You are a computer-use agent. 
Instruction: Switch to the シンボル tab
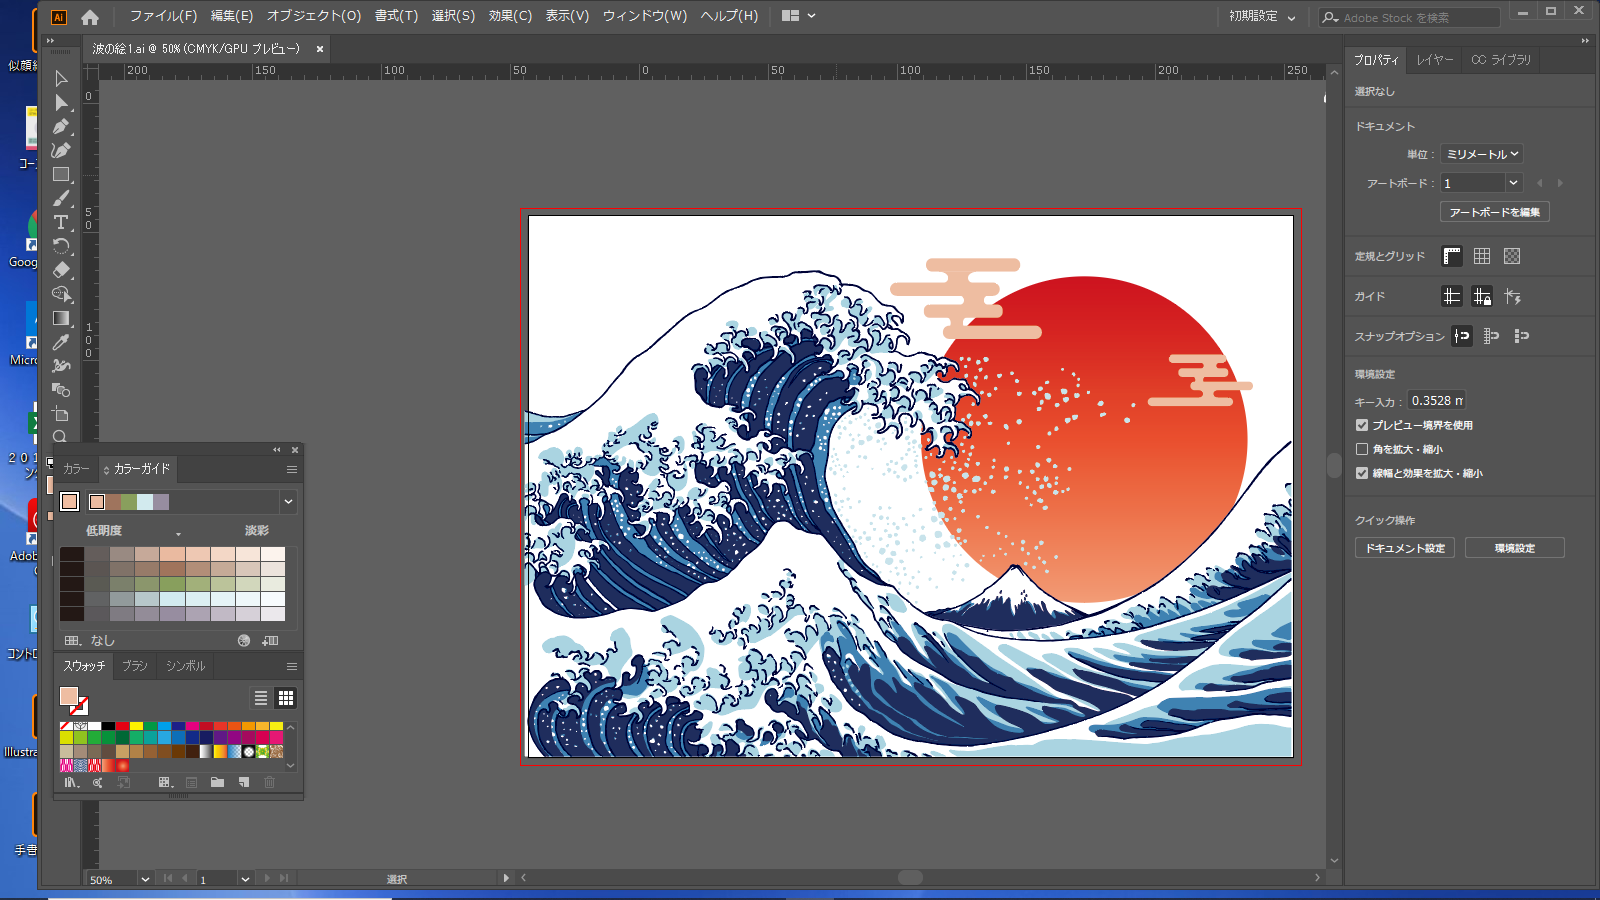(185, 666)
